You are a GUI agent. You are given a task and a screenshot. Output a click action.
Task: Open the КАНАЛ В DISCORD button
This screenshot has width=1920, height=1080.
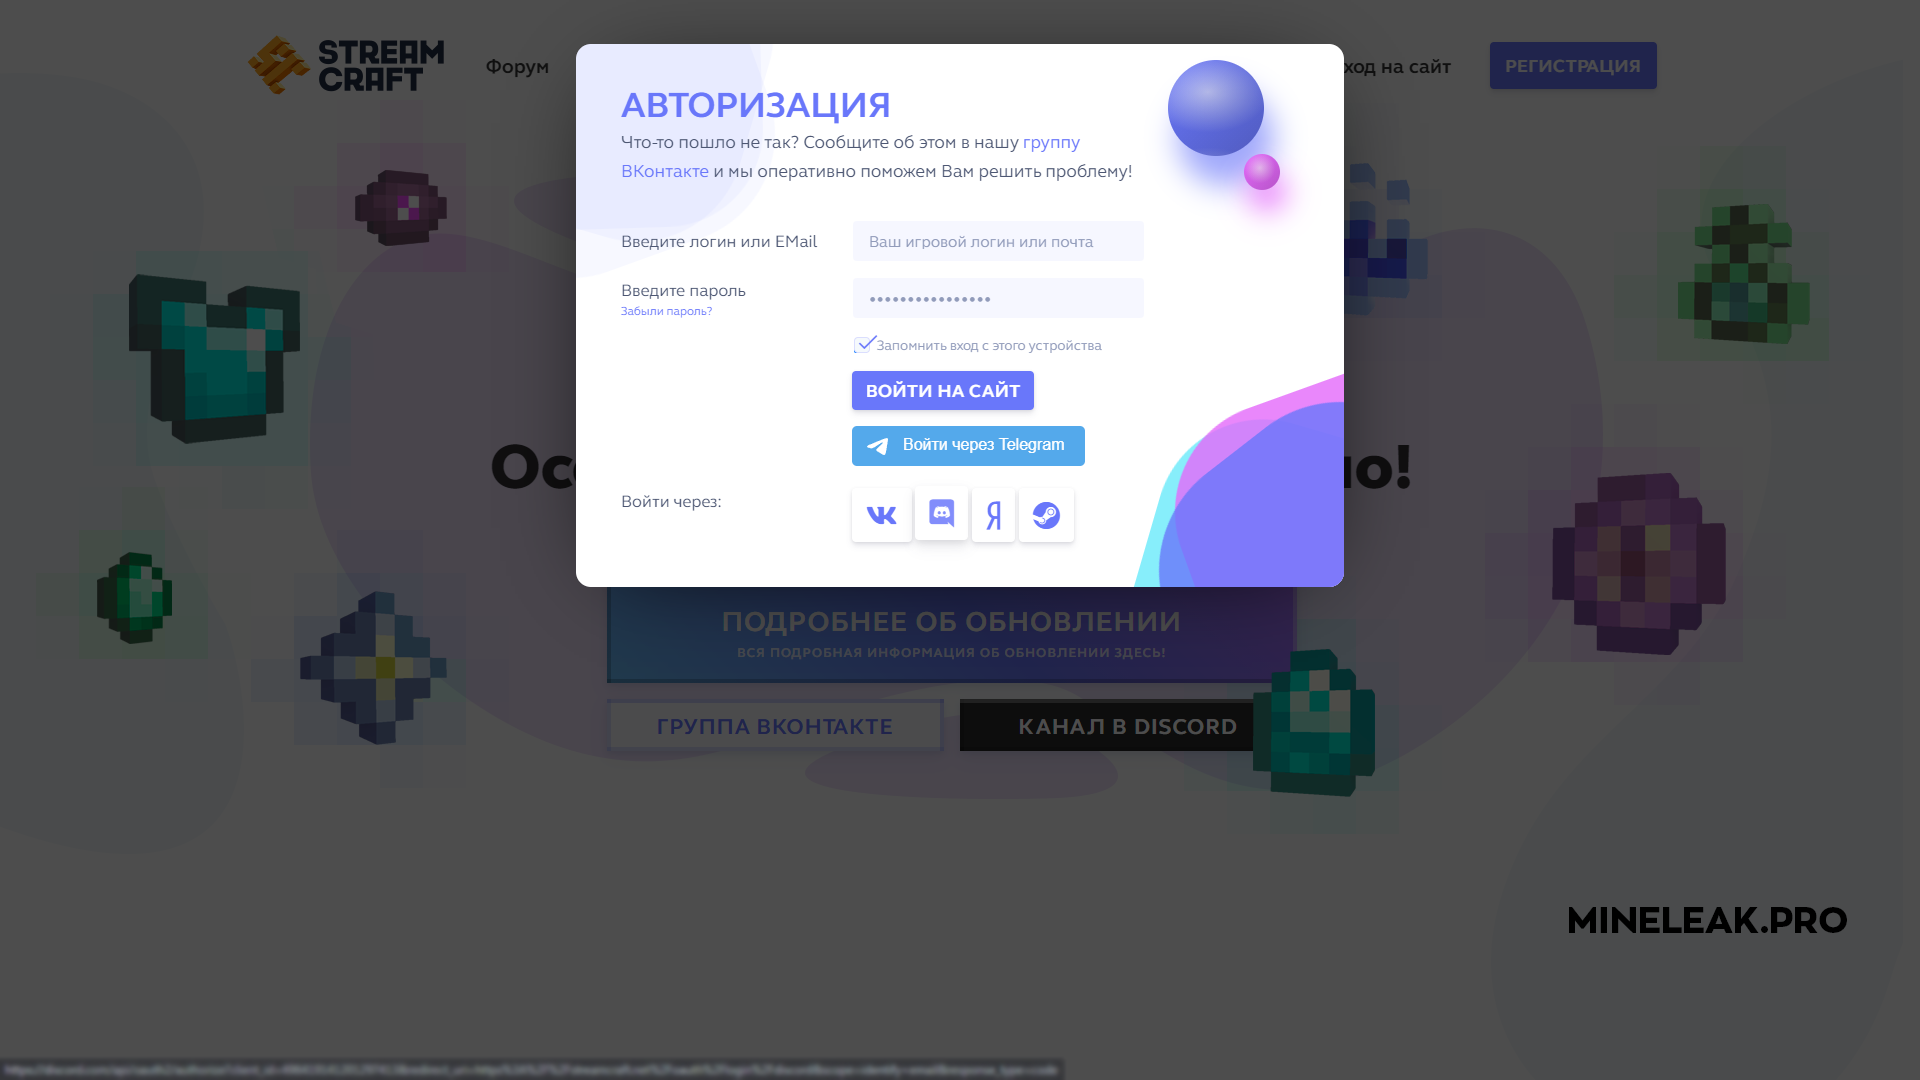click(x=1127, y=726)
